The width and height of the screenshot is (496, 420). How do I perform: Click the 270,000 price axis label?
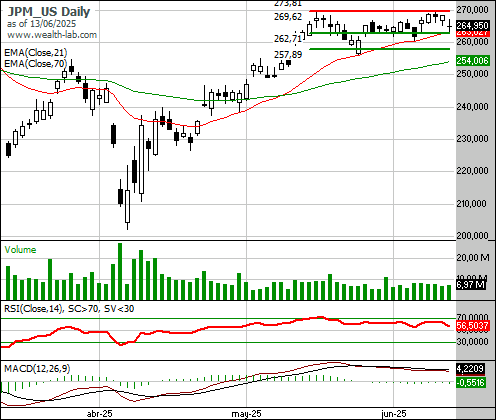coord(472,10)
